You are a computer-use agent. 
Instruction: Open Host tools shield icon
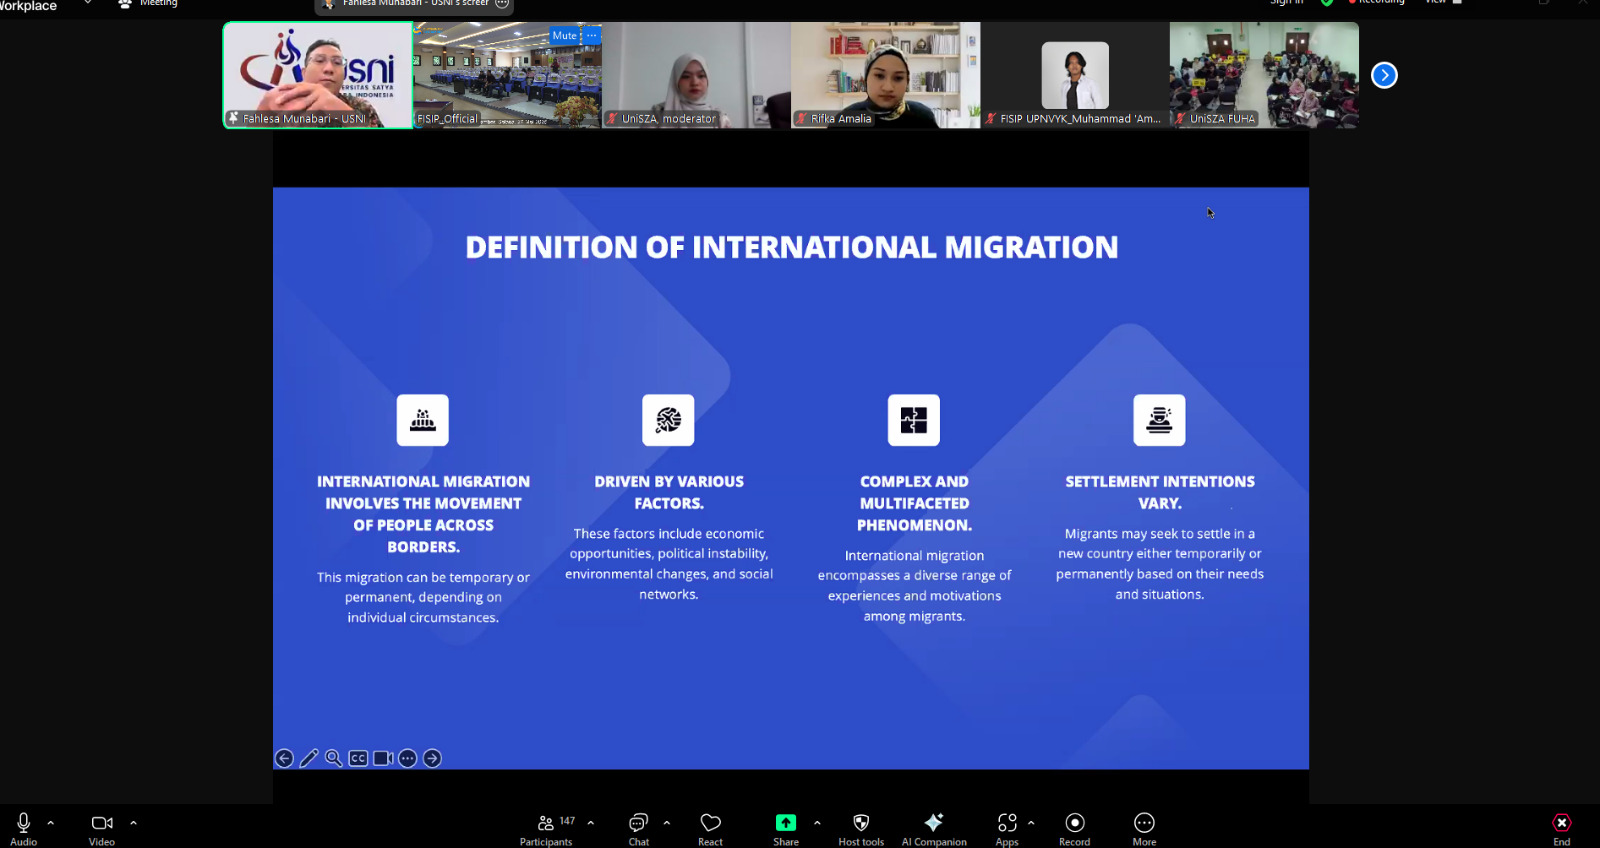click(x=861, y=822)
